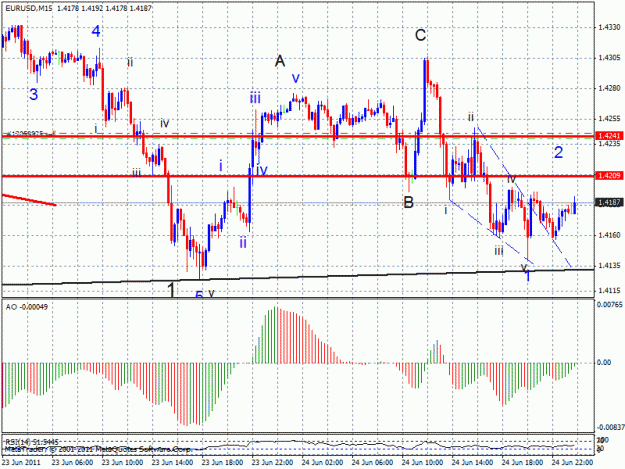Select the 1.4135 price axis label
Image resolution: width=625 pixels, height=469 pixels.
pyautogui.click(x=610, y=266)
